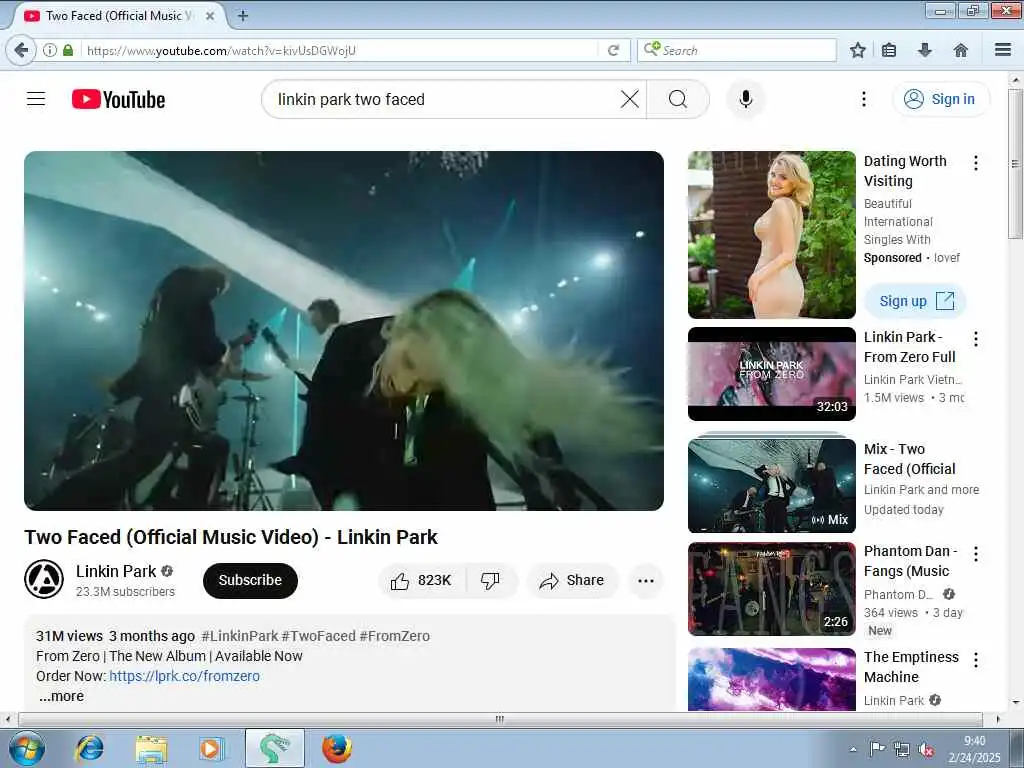Expand the description with ...more
This screenshot has height=768, width=1024.
pyautogui.click(x=61, y=696)
